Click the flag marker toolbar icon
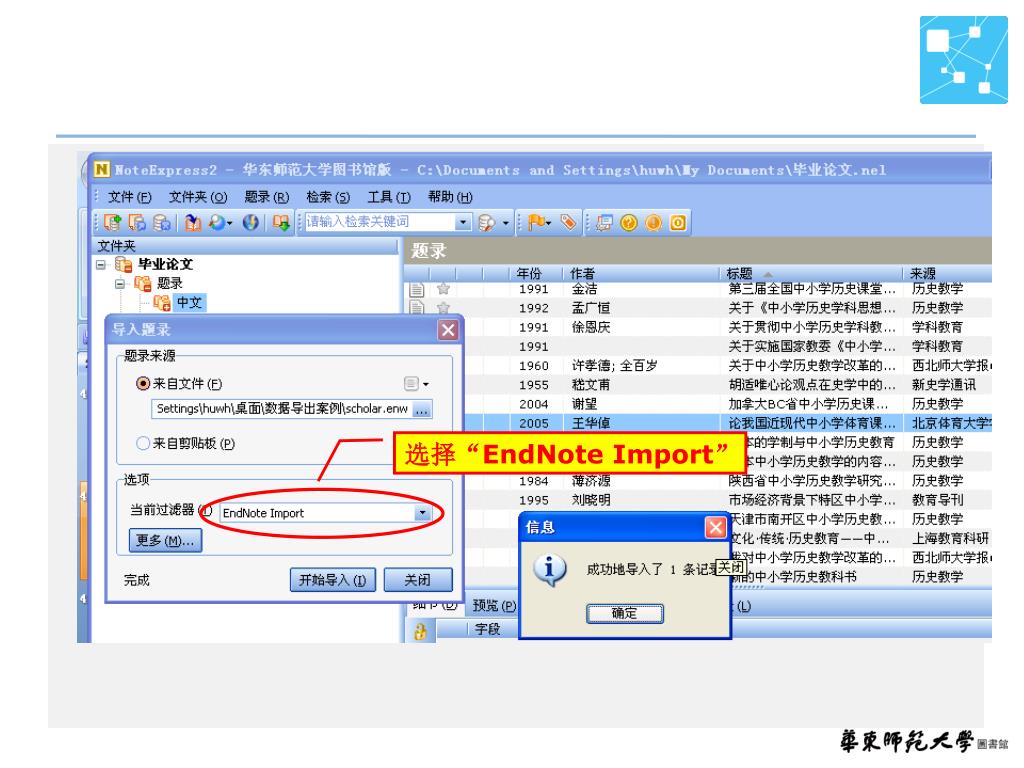 tap(537, 223)
